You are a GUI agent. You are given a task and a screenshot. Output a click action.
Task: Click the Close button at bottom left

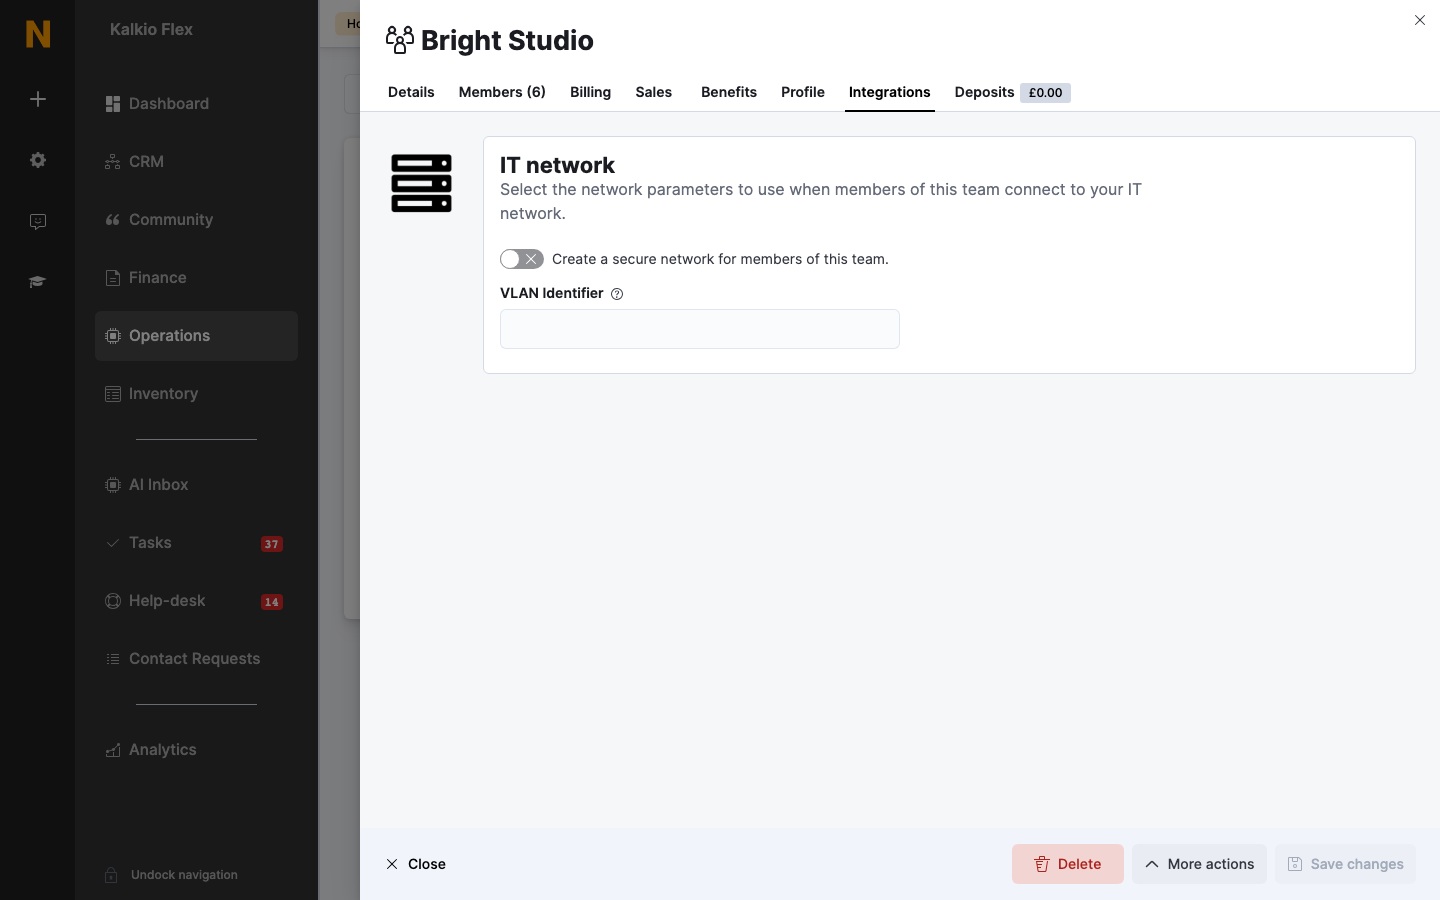coord(416,864)
